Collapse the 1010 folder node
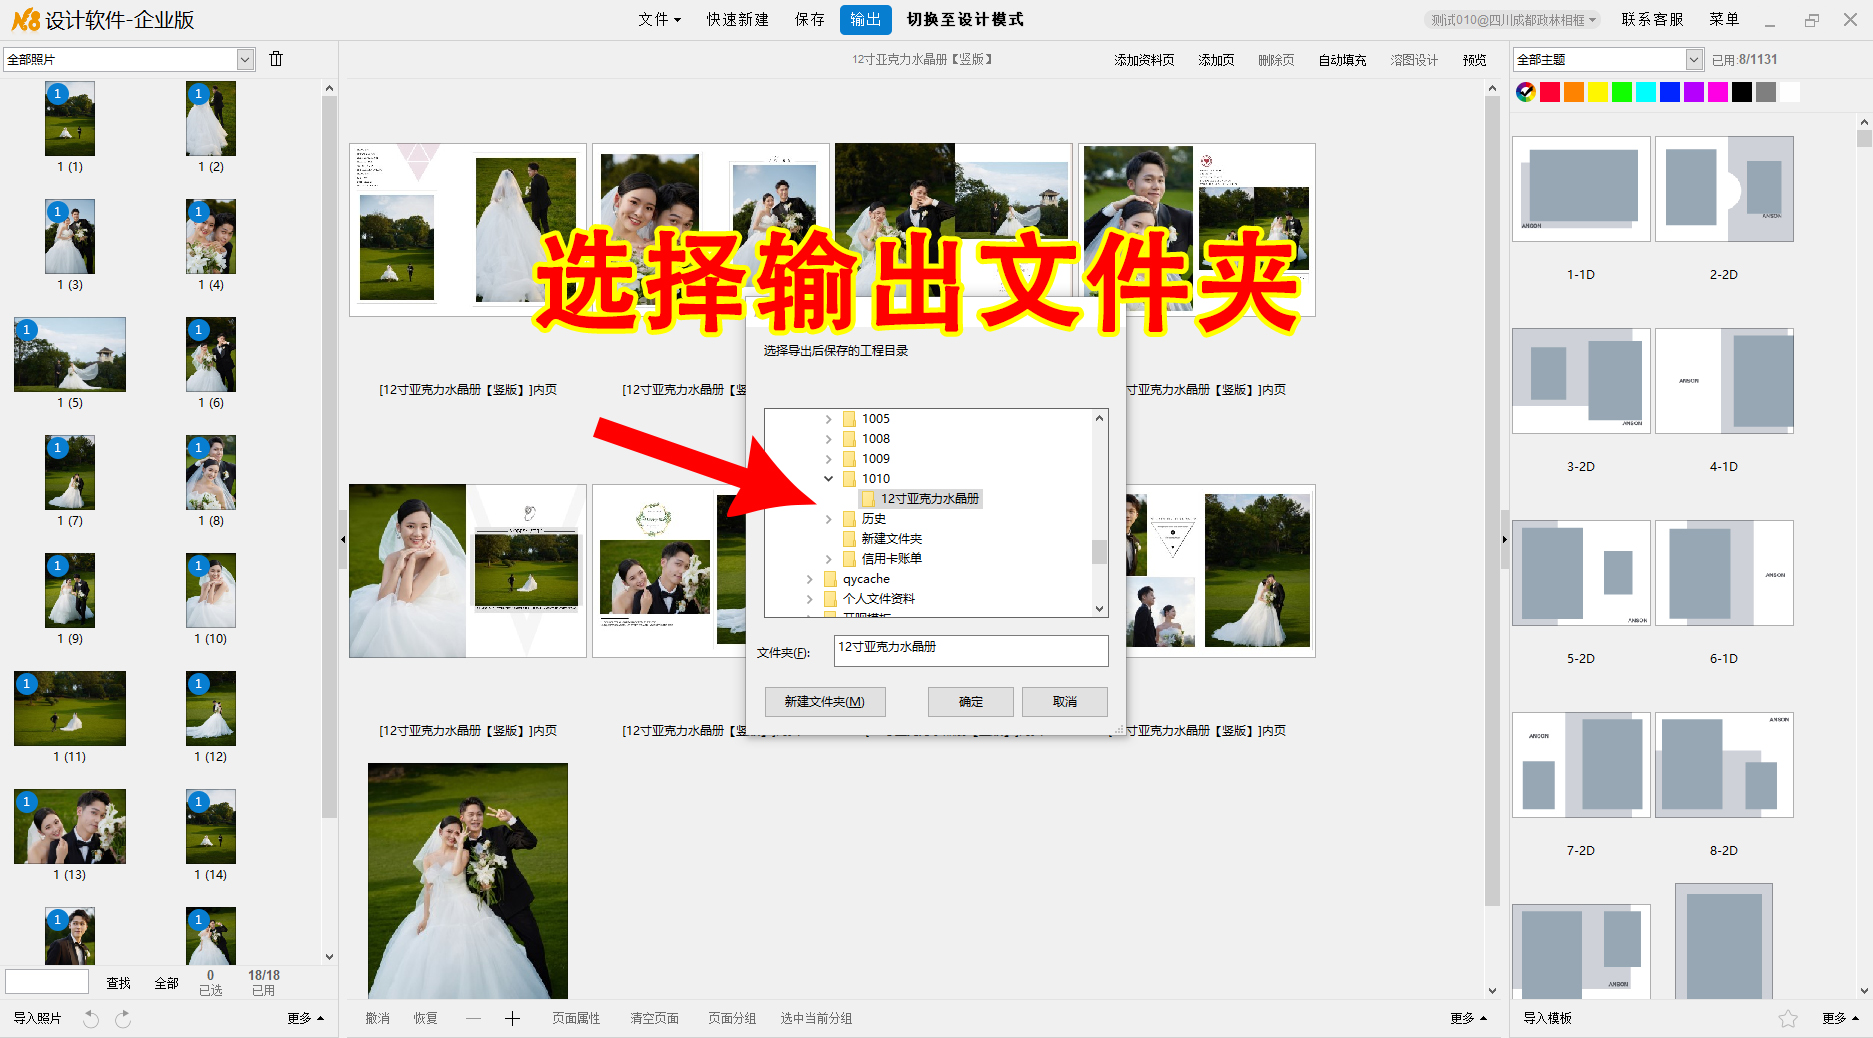Image resolution: width=1873 pixels, height=1038 pixels. tap(828, 479)
